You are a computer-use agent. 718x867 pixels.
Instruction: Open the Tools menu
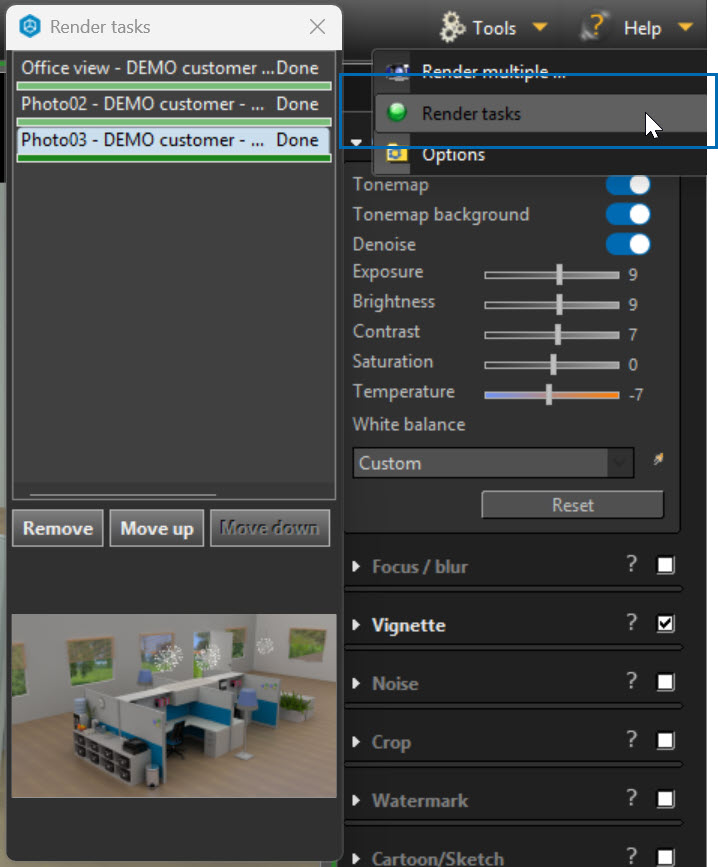point(494,28)
